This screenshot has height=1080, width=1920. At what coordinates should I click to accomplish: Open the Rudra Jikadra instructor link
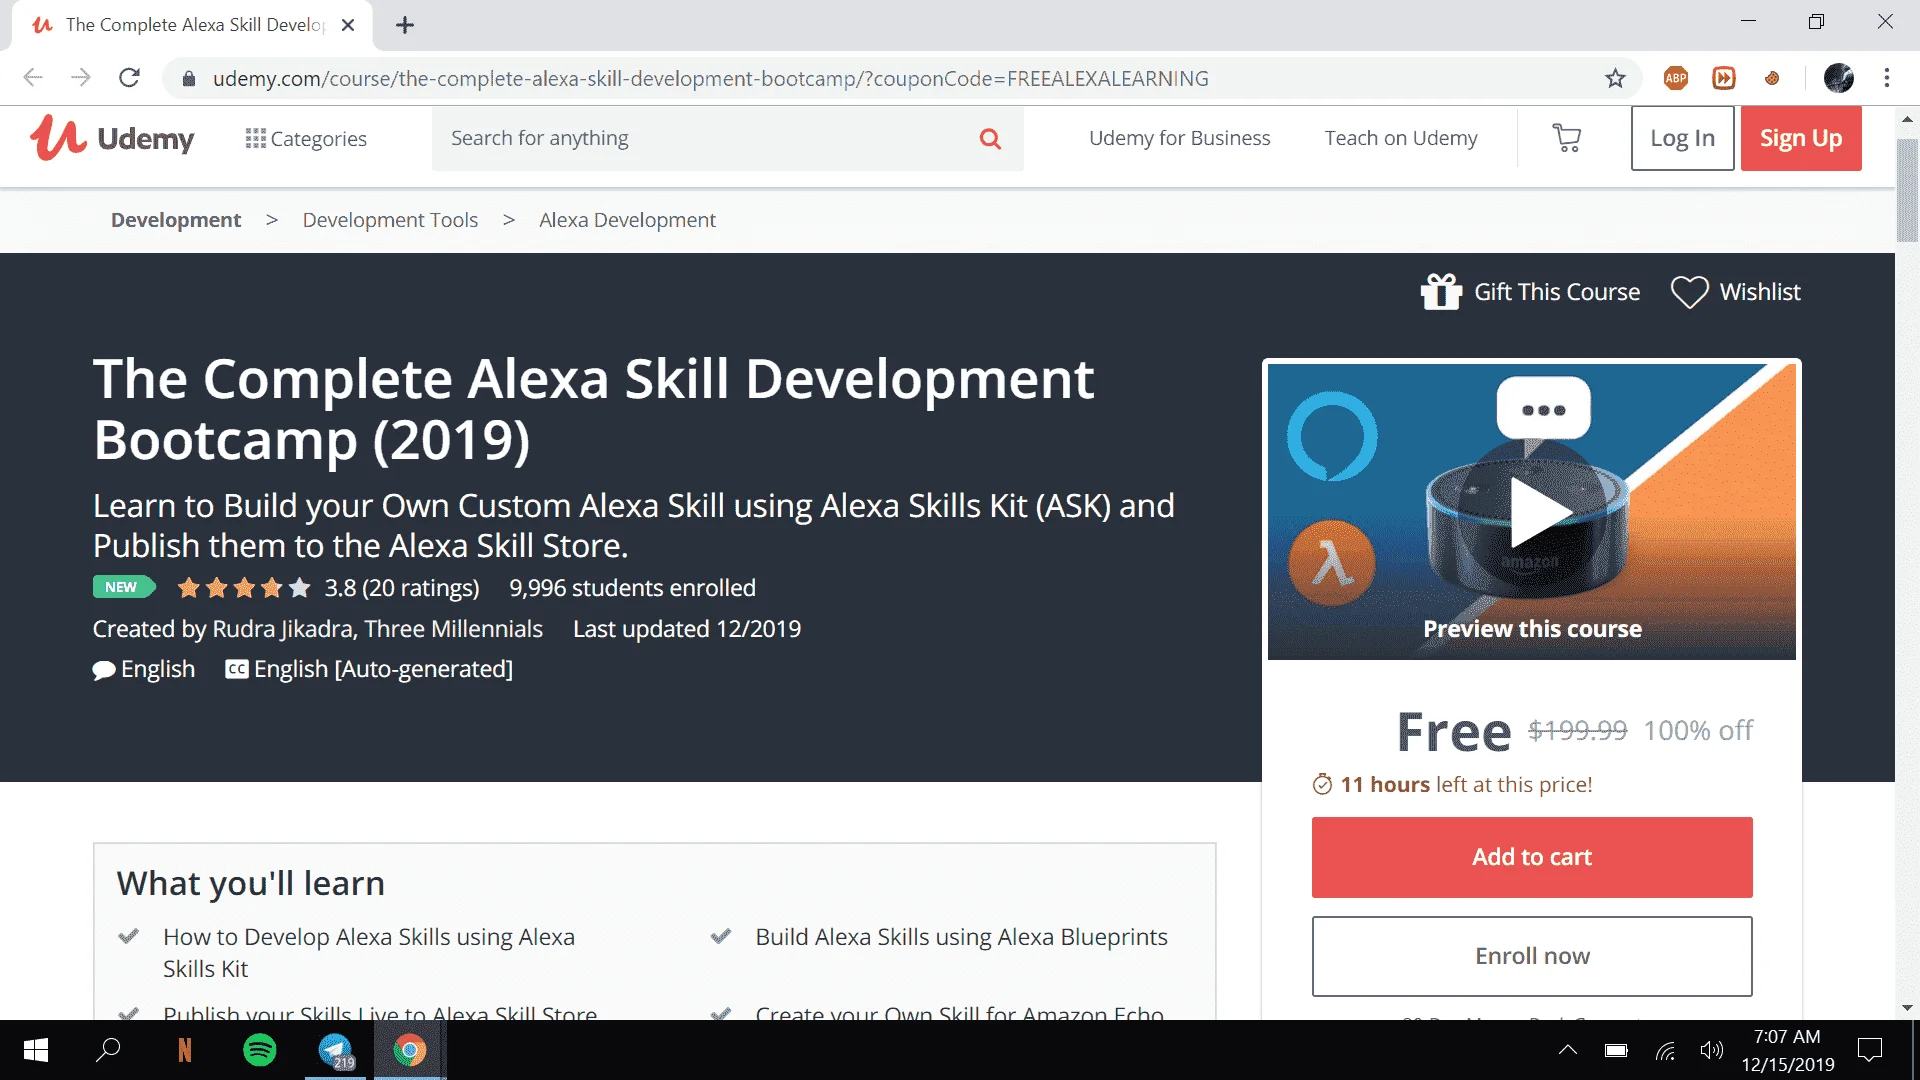coord(284,629)
